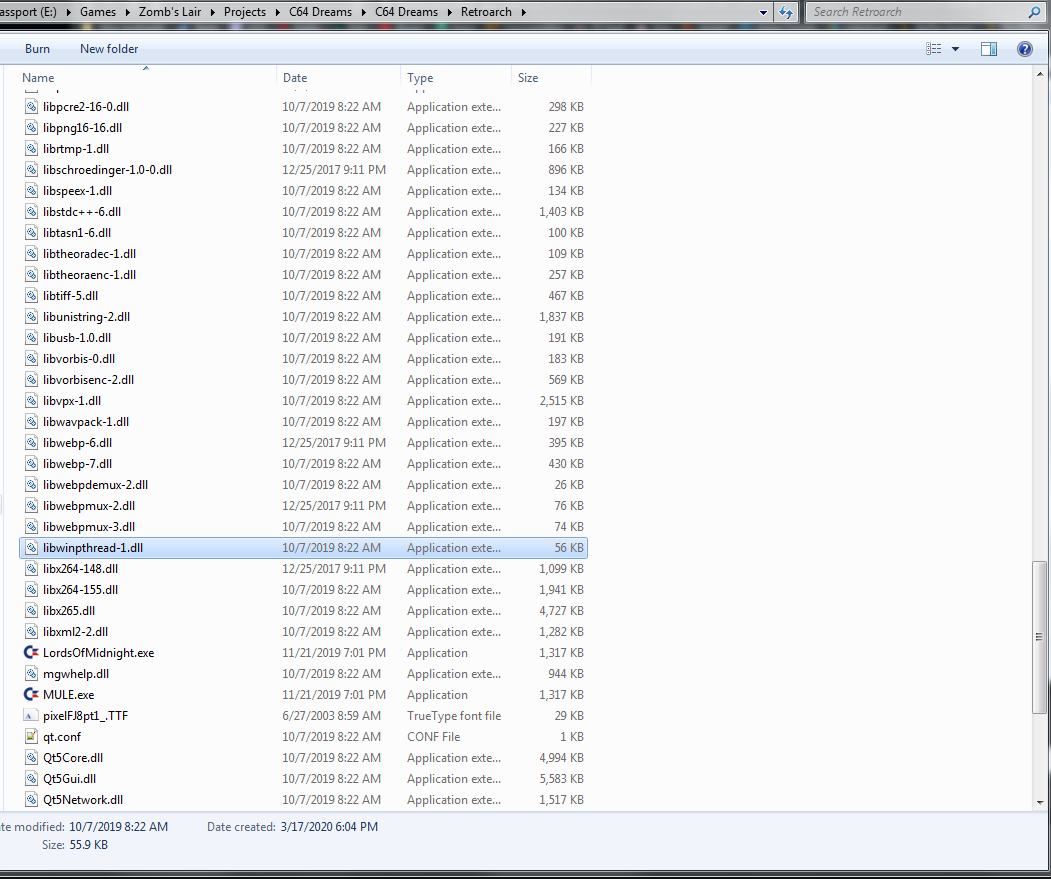
Task: Select the libunistring-2.dll file name
Action: tap(86, 316)
